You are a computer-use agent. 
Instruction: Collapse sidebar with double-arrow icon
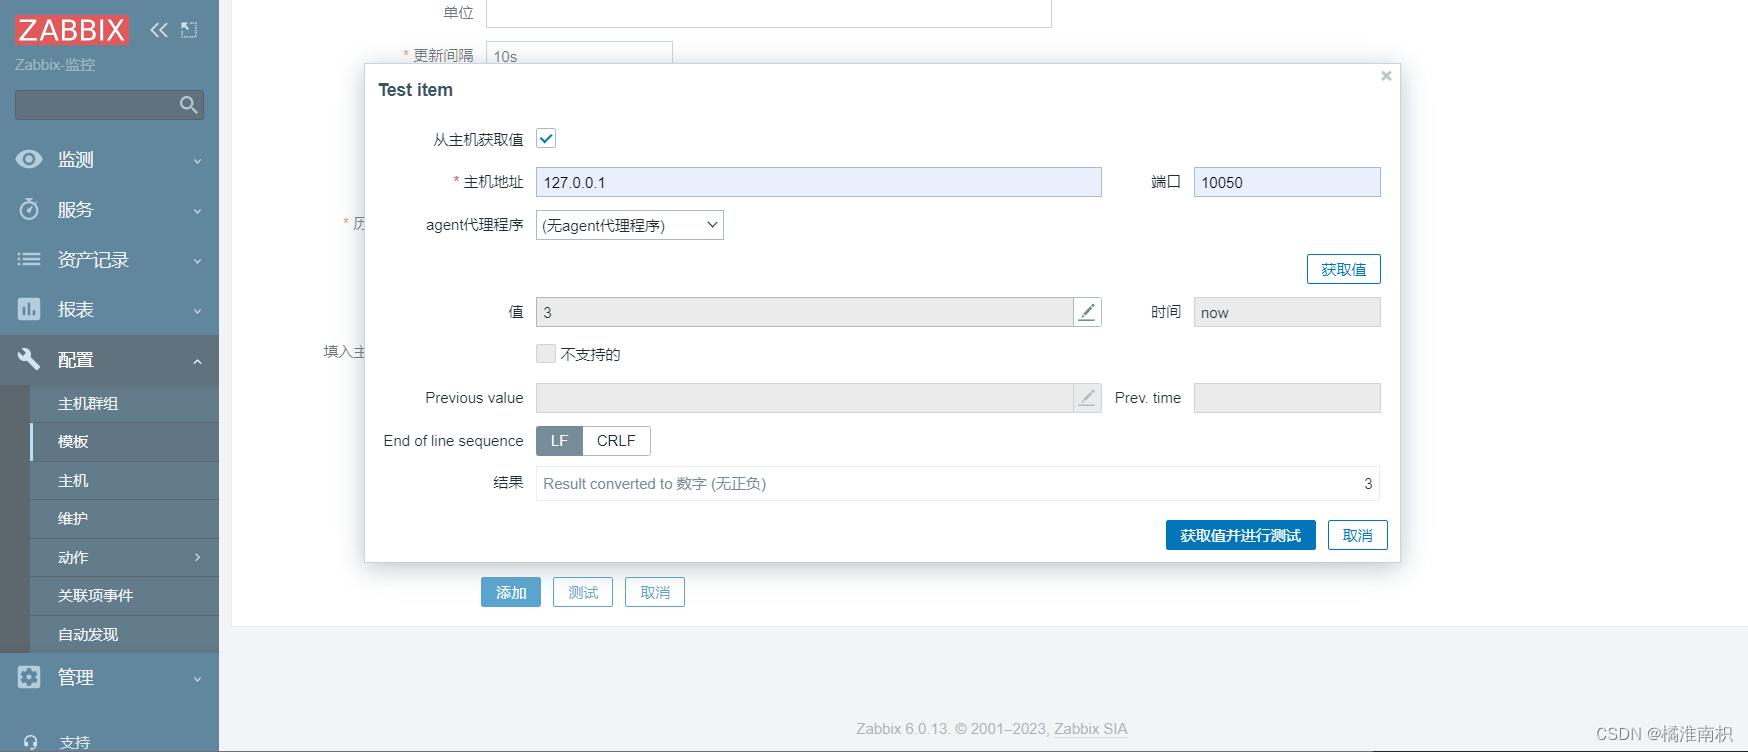pyautogui.click(x=159, y=30)
